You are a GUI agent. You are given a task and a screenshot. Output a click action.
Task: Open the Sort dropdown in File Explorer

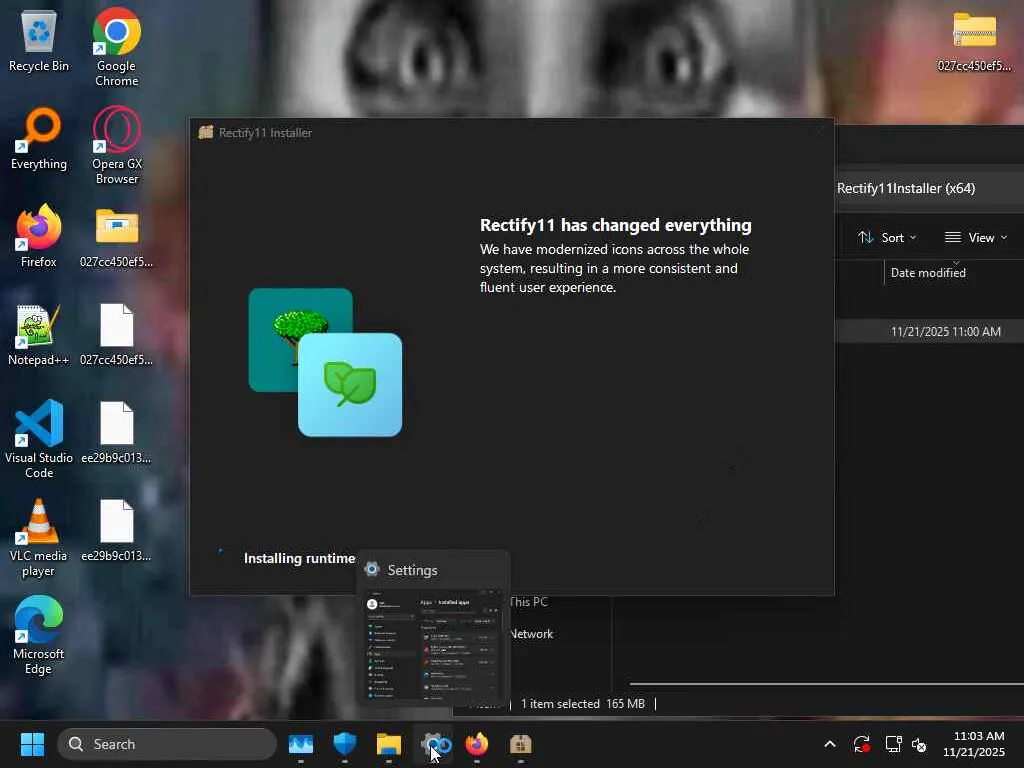887,238
